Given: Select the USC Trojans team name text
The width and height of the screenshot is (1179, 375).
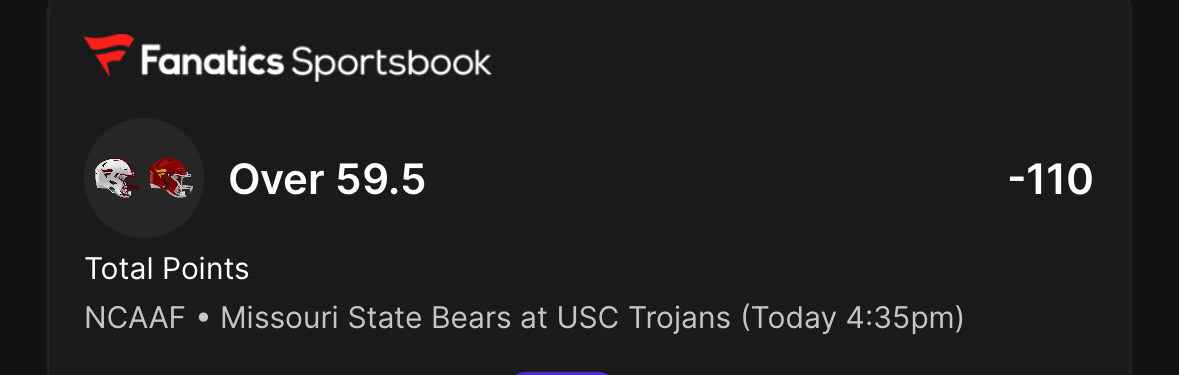Looking at the screenshot, I should [644, 319].
